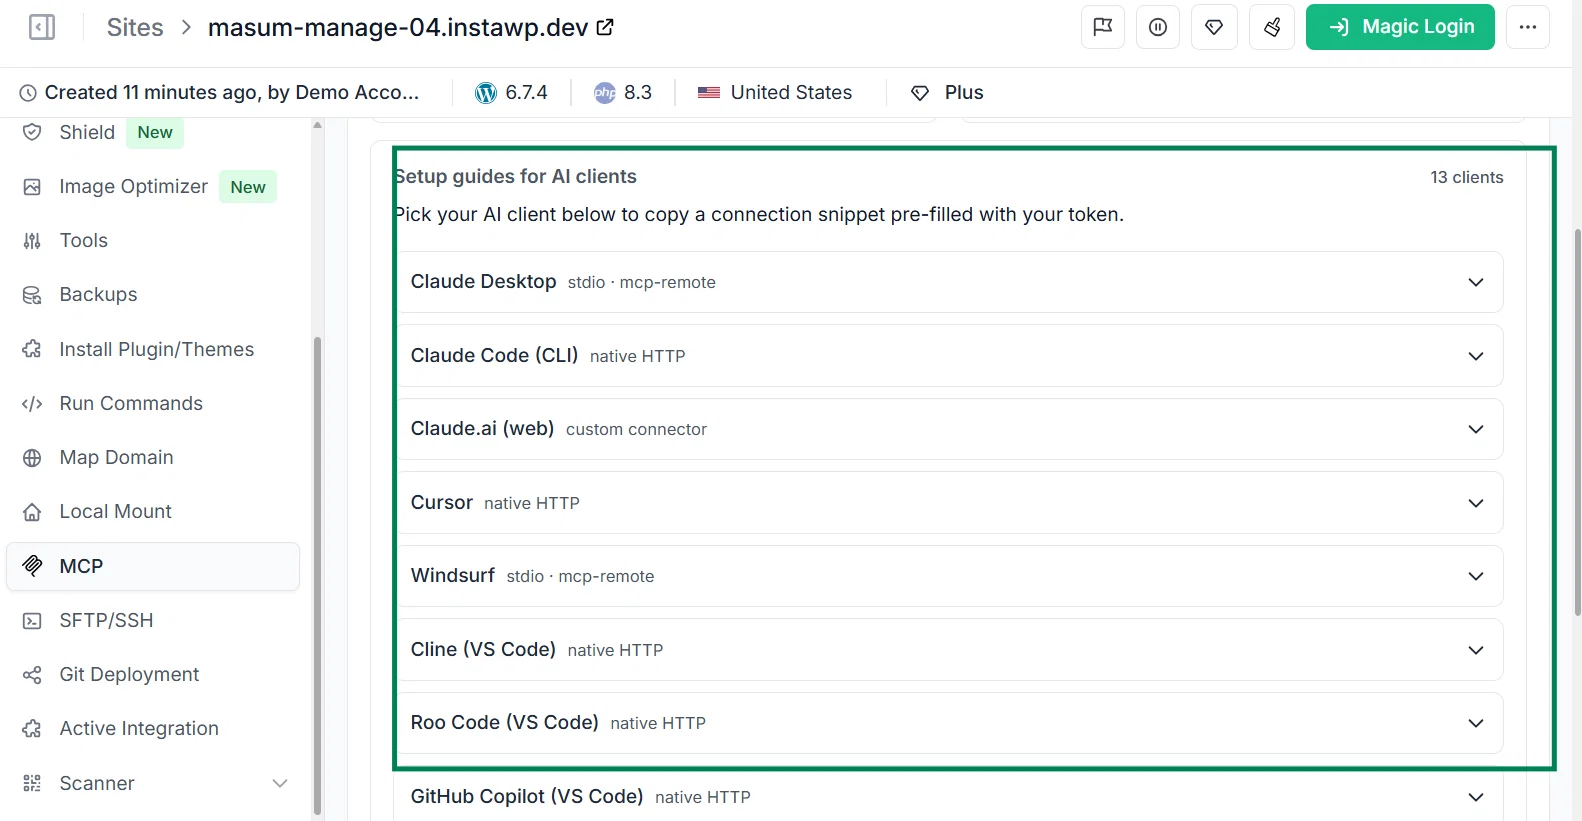Viewport: 1582px width, 821px height.
Task: Click the Image Optimizer sidebar icon
Action: point(32,187)
